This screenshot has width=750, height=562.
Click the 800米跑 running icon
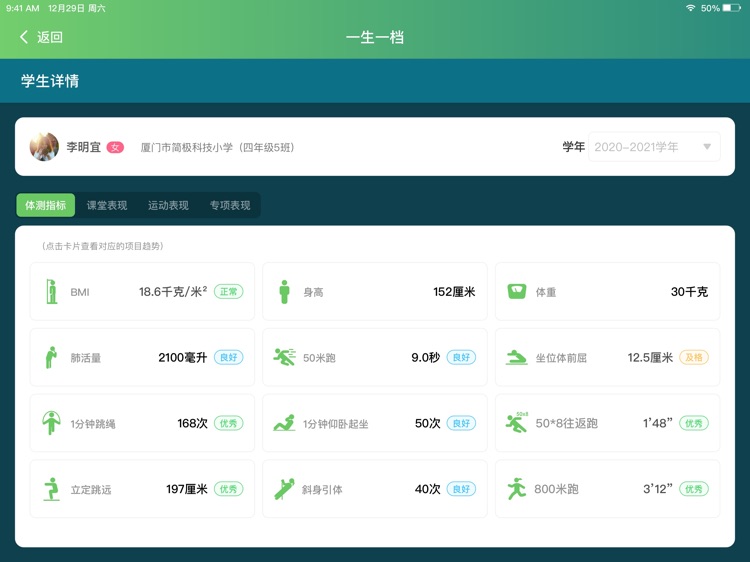[517, 489]
